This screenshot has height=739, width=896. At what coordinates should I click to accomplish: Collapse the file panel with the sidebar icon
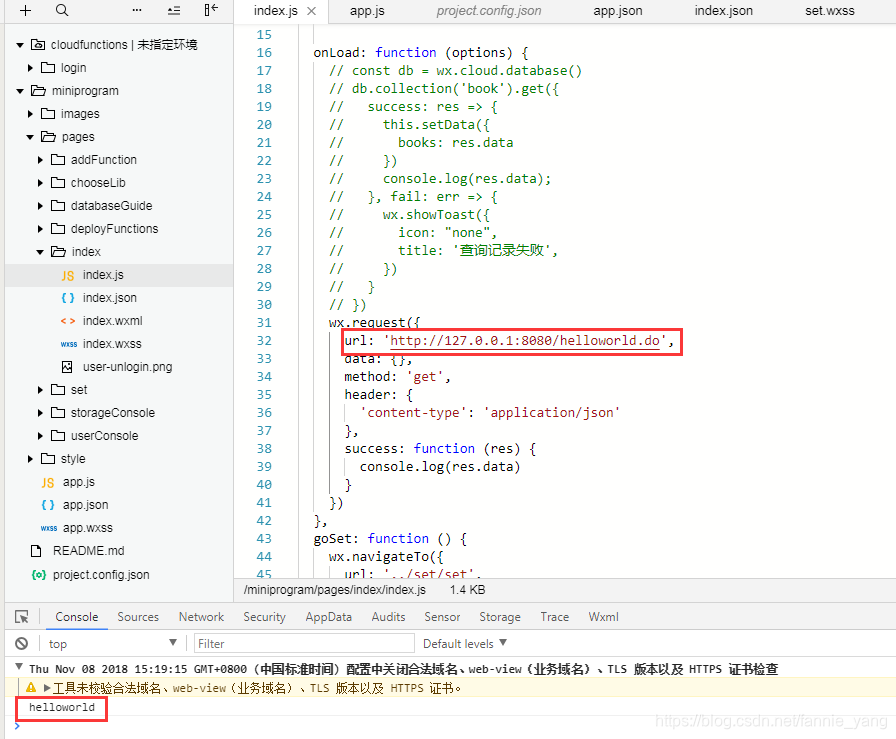pos(211,10)
